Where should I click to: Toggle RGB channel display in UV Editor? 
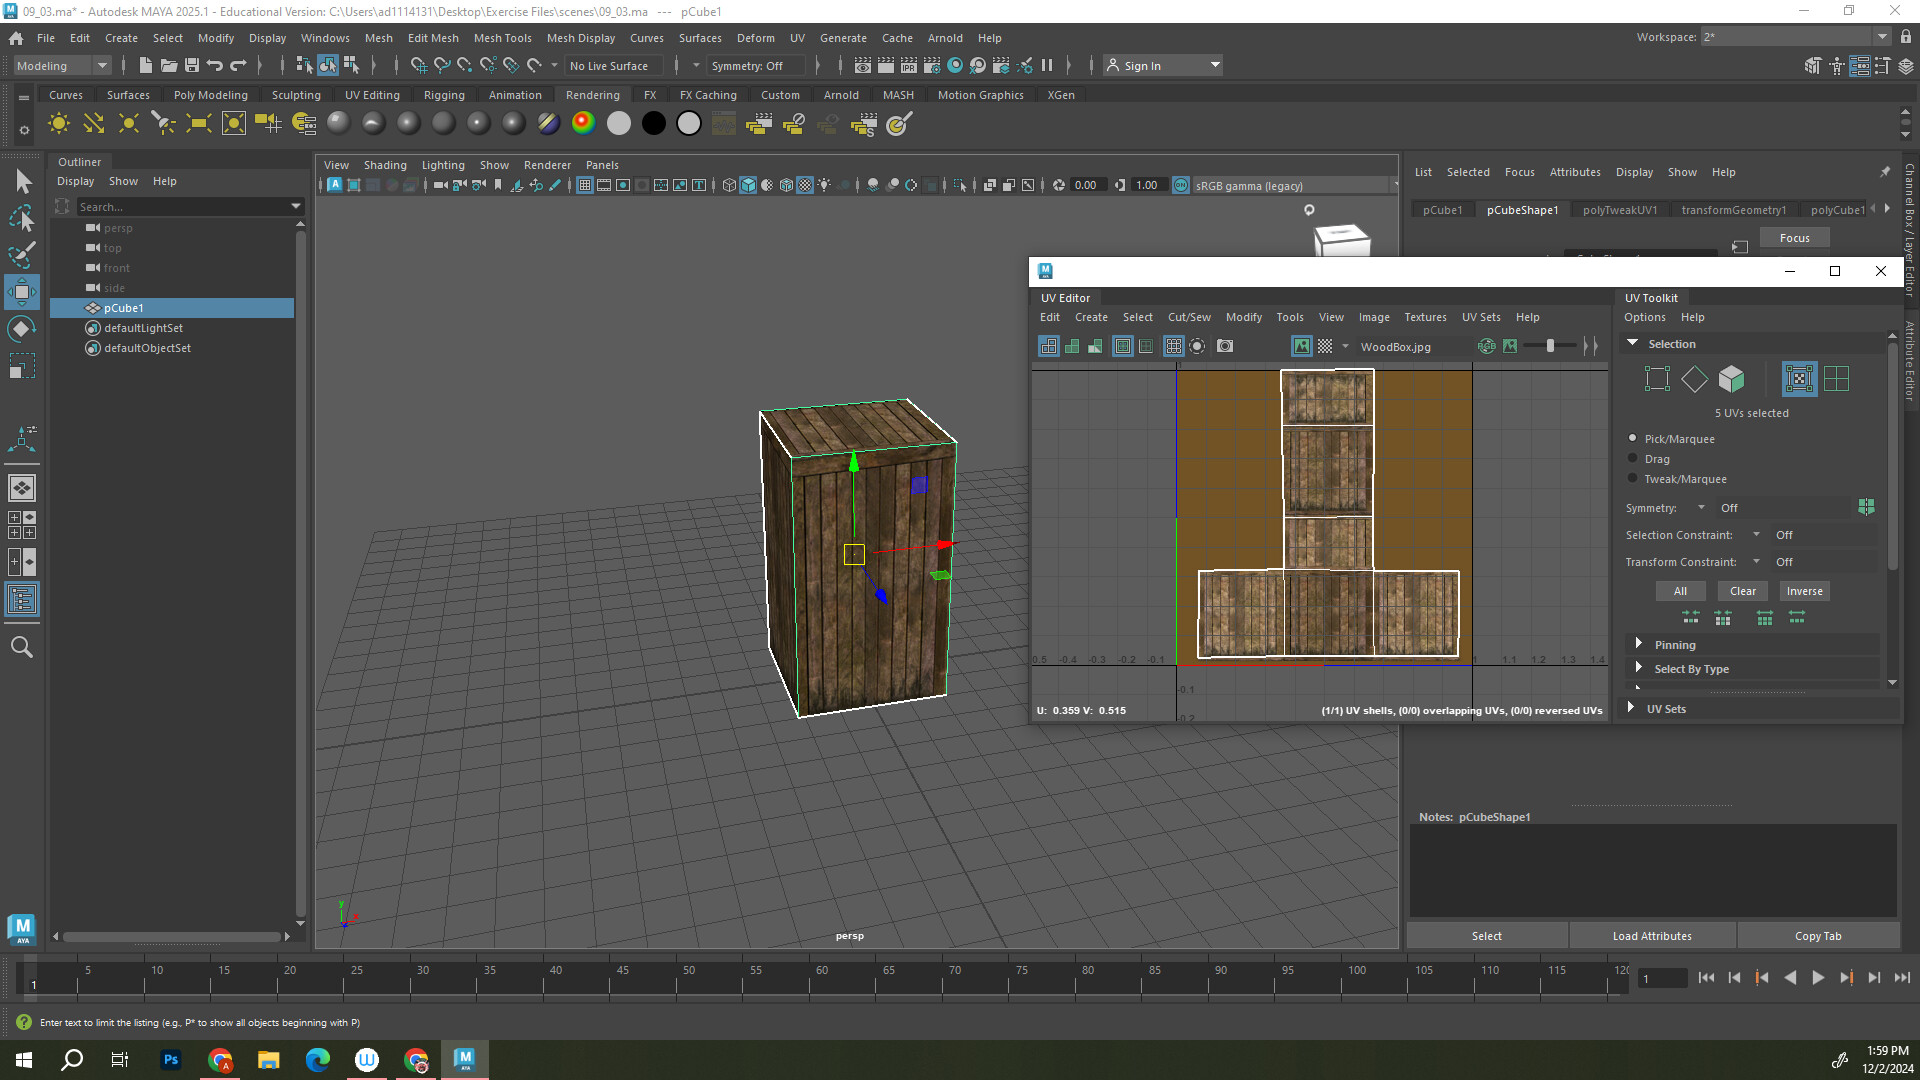click(1487, 346)
